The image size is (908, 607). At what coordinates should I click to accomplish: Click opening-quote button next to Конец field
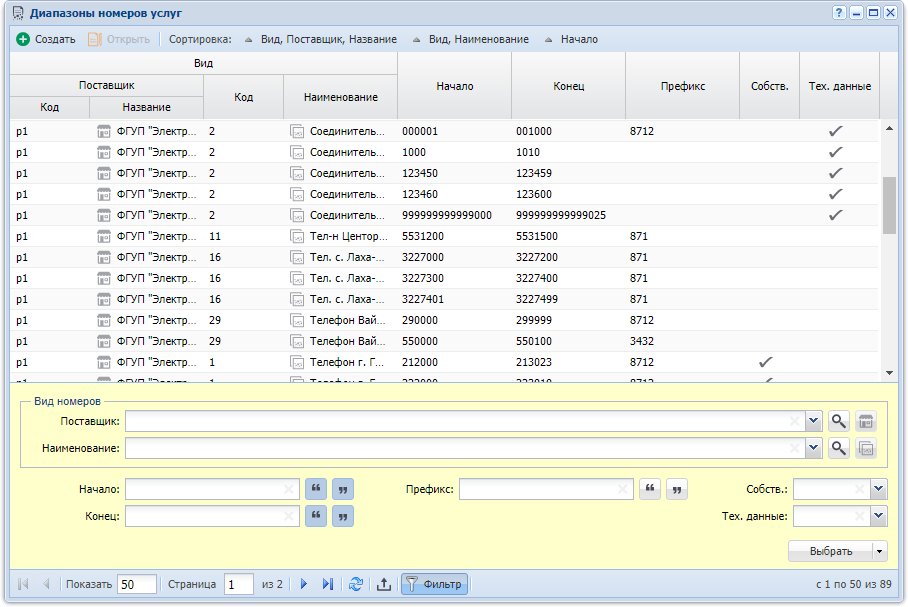(316, 515)
